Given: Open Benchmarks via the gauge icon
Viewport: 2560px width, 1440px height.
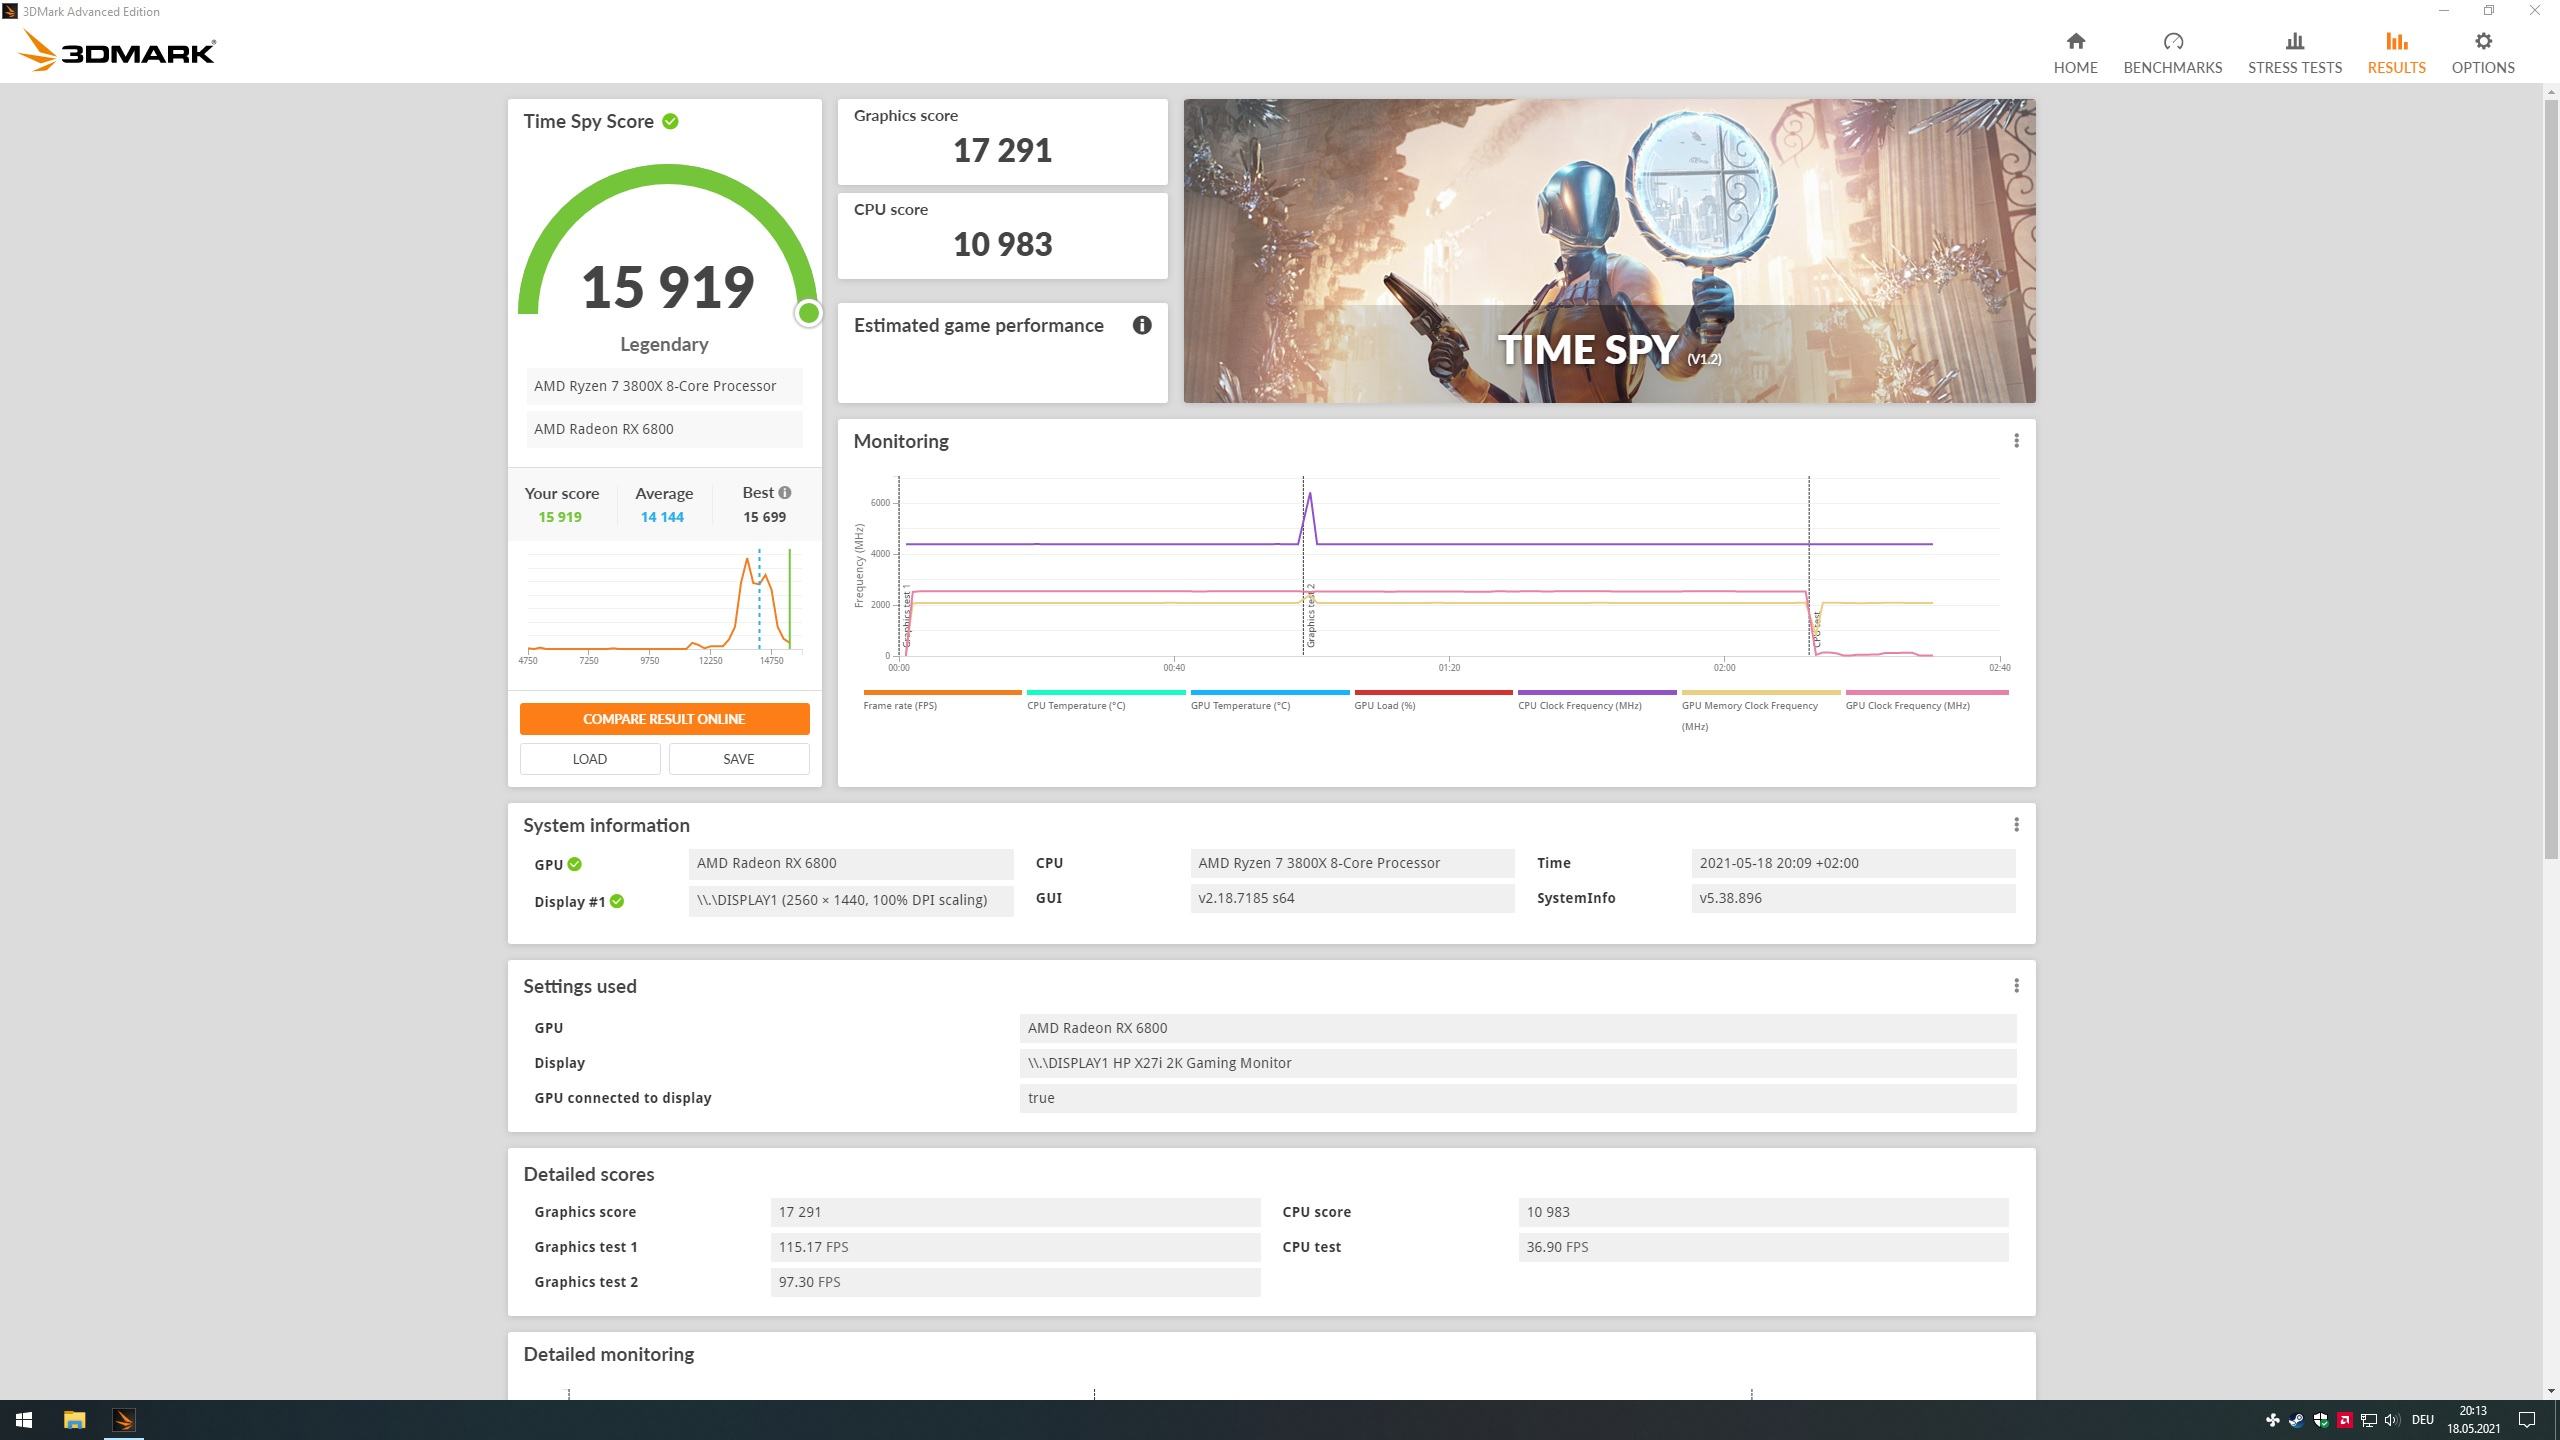Looking at the screenshot, I should (2172, 42).
